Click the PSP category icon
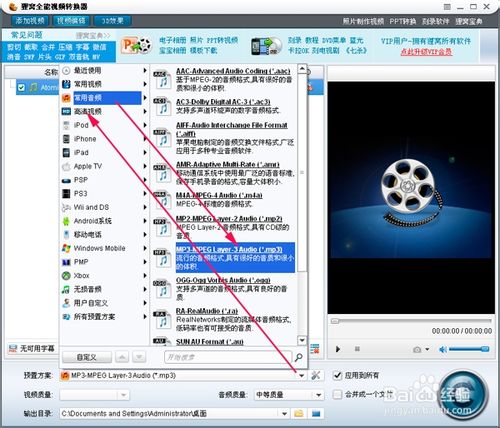This screenshot has width=500, height=428. point(66,180)
